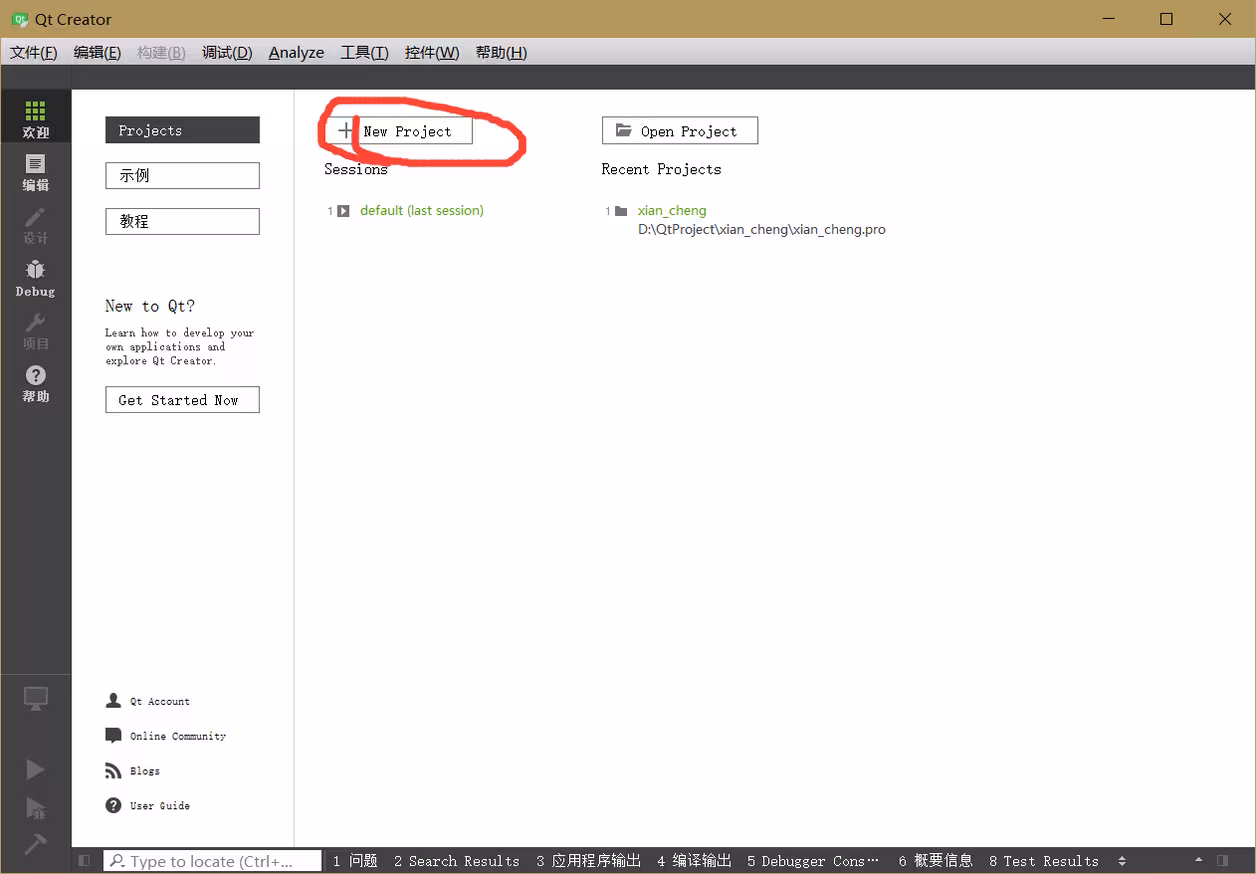The height and width of the screenshot is (874, 1256).
Task: Switch to the 欢迎 welcome mode
Action: coord(35,116)
